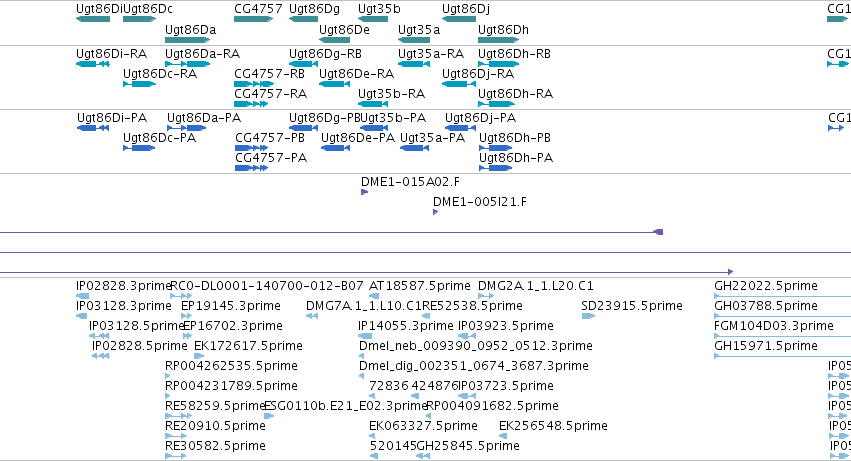Click EST RP004231789.5prime
Viewport: 851px width, 461px height.
pyautogui.click(x=231, y=387)
